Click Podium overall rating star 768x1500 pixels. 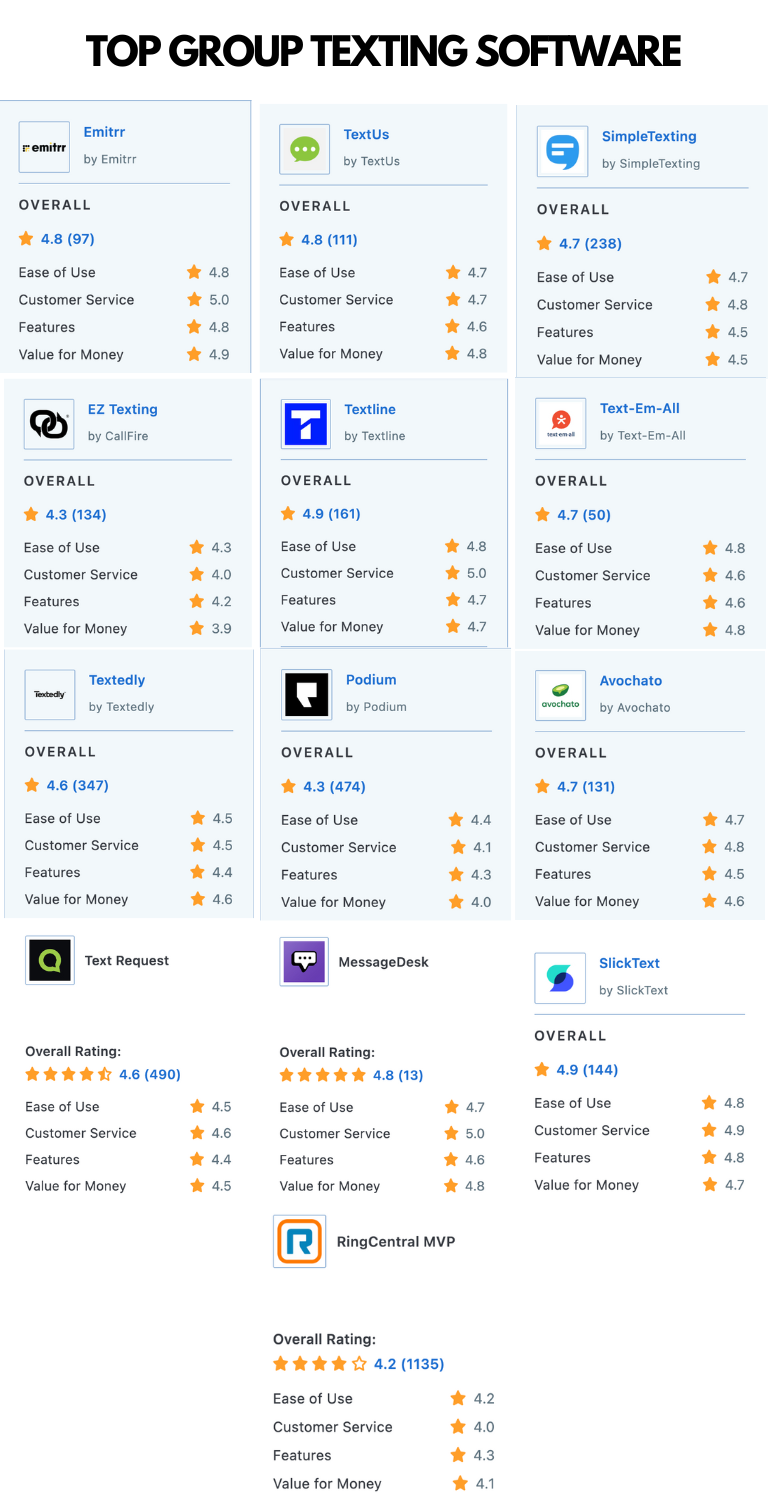[289, 787]
